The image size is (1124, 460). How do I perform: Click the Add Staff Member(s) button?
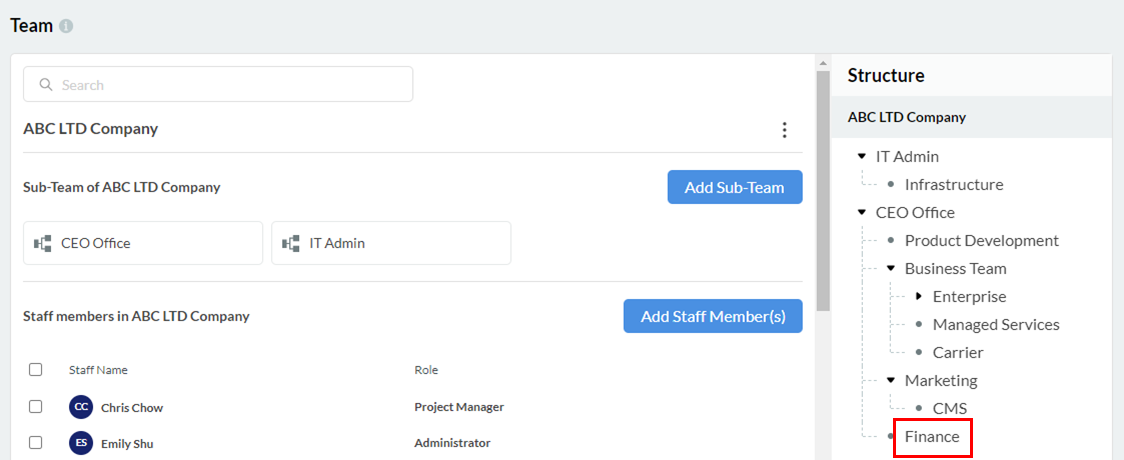pos(712,316)
